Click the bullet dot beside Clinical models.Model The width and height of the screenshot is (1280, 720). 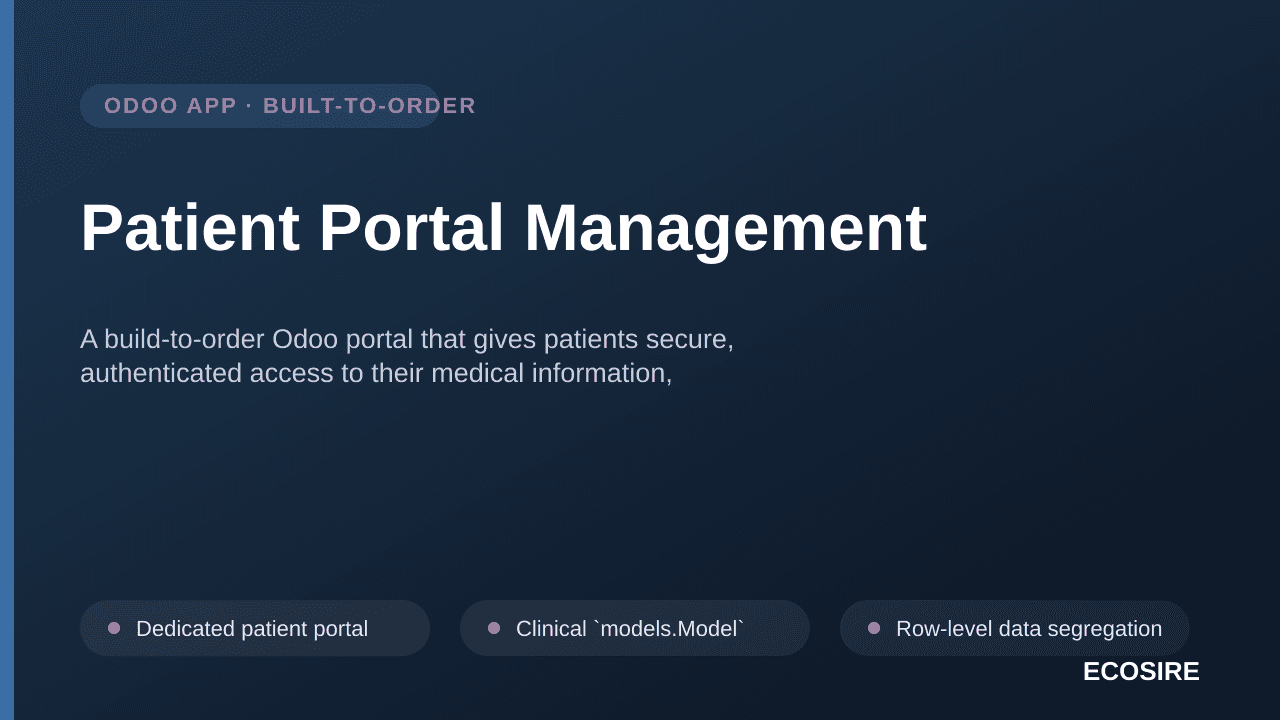(x=494, y=628)
